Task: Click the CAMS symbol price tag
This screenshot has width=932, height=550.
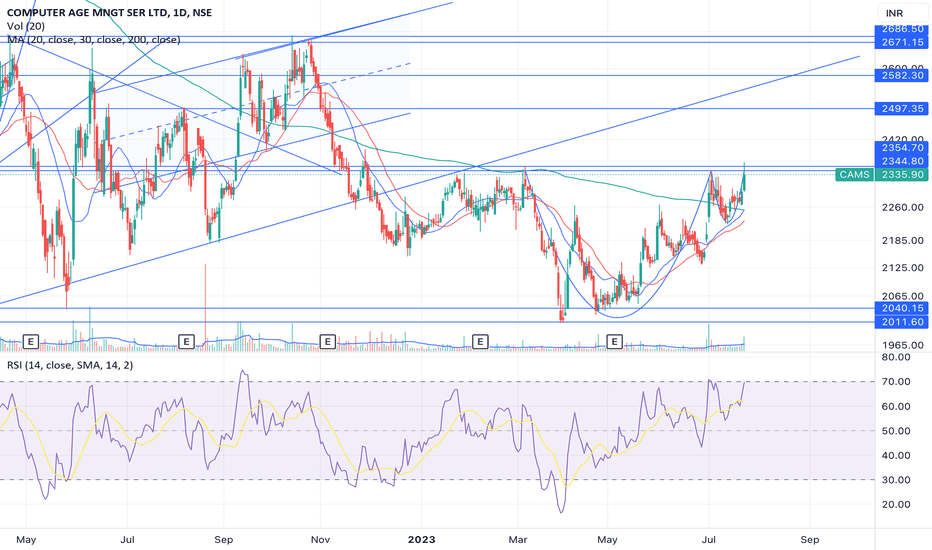Action: tap(854, 175)
